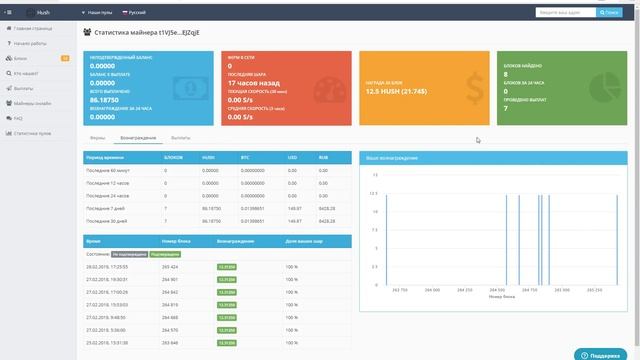Click the Russian flag icon in header
This screenshot has height=360, width=640.
click(125, 12)
